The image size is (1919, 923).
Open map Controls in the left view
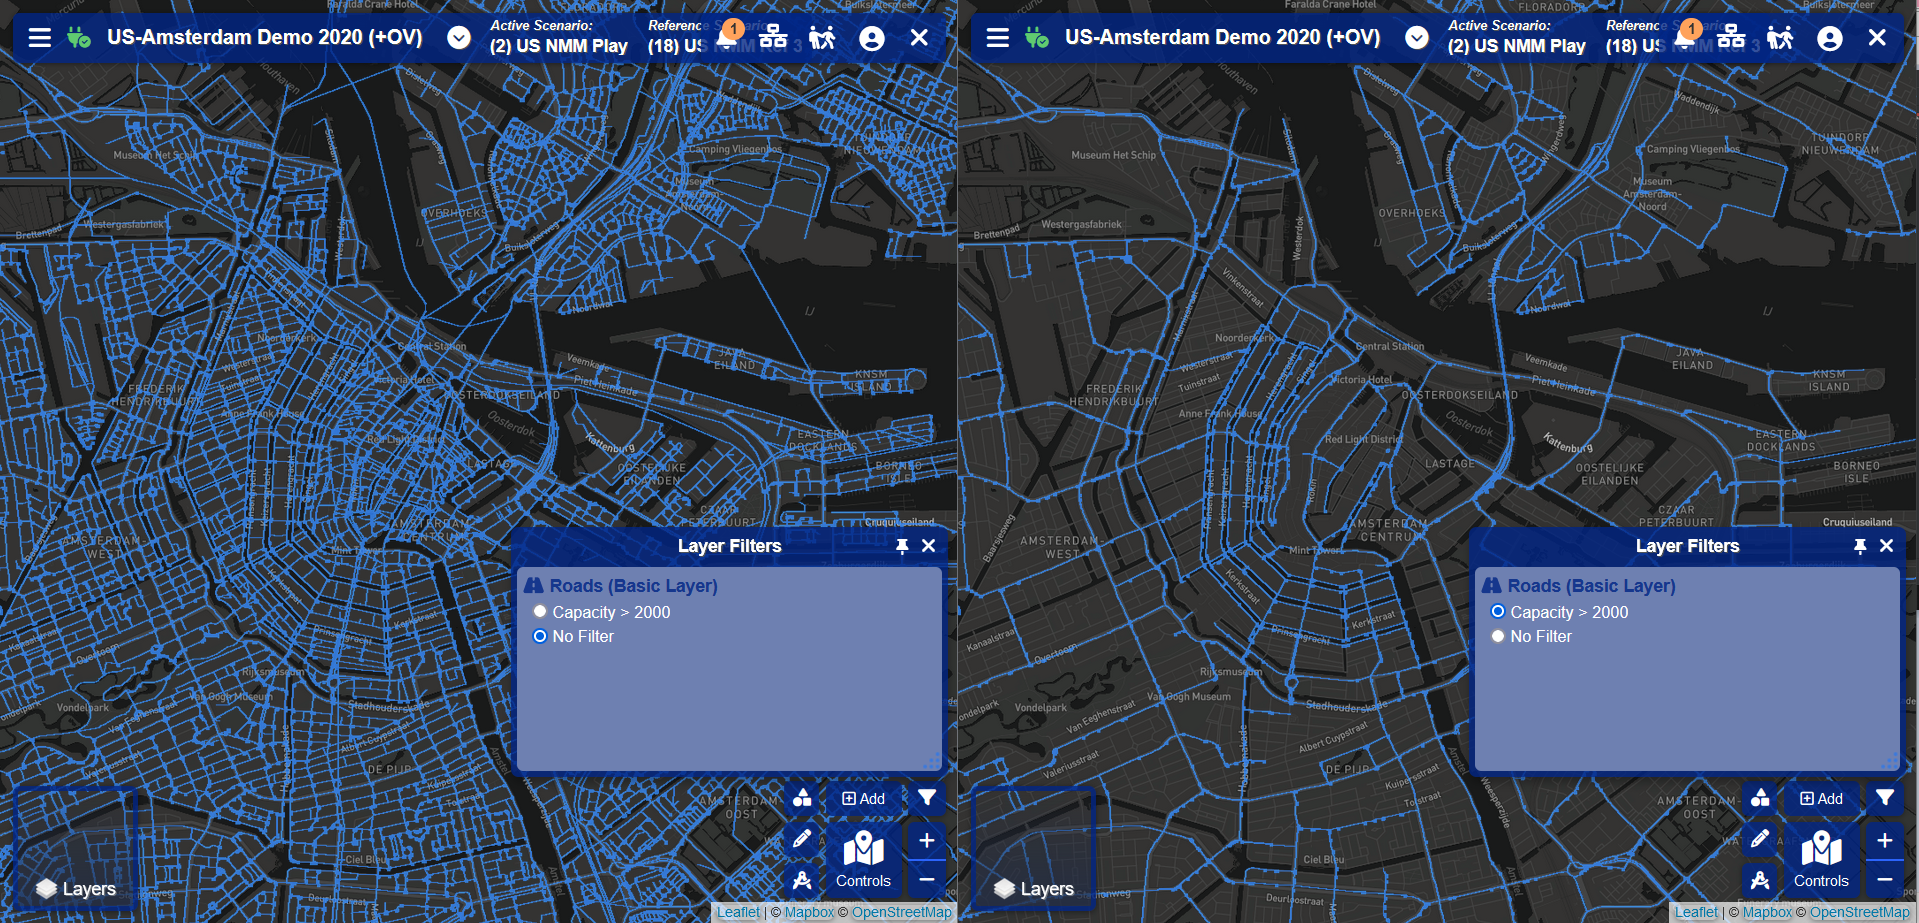863,859
